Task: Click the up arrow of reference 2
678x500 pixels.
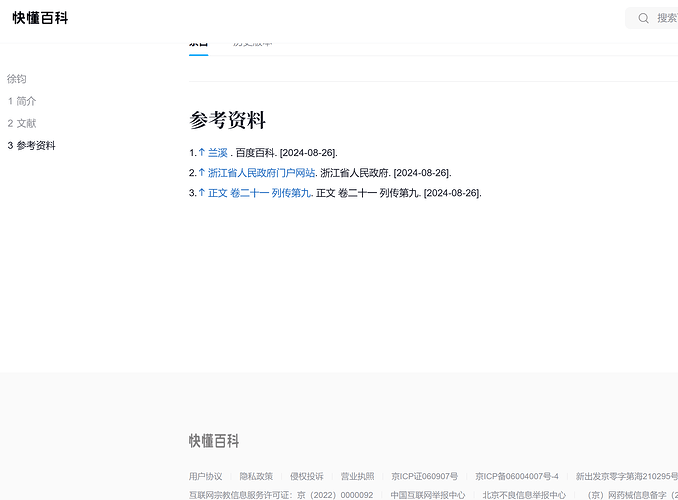Action: pos(201,172)
